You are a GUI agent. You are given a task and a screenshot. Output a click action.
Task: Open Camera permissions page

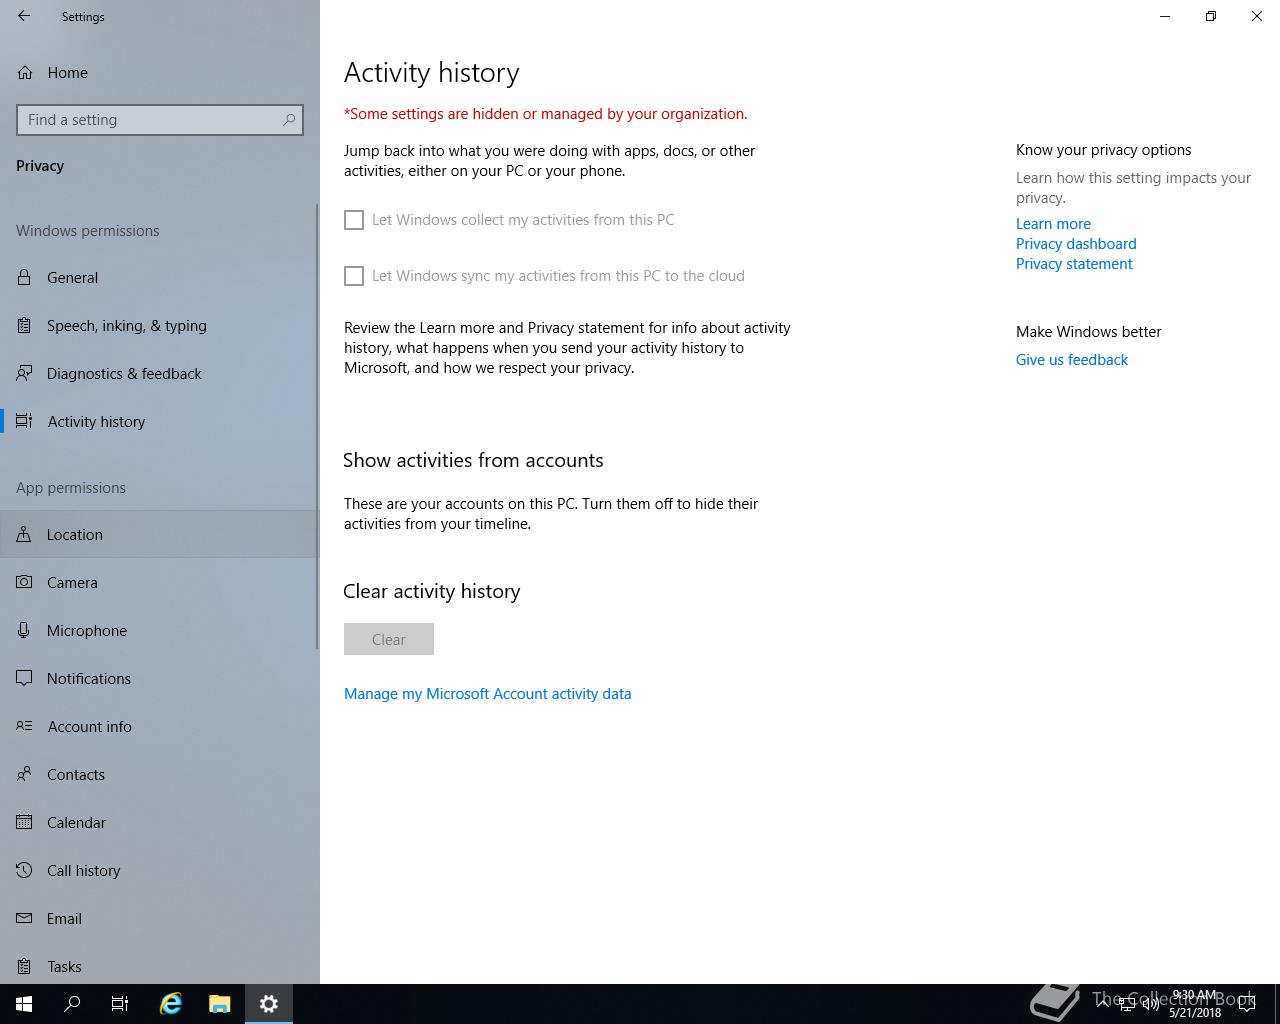pos(160,582)
